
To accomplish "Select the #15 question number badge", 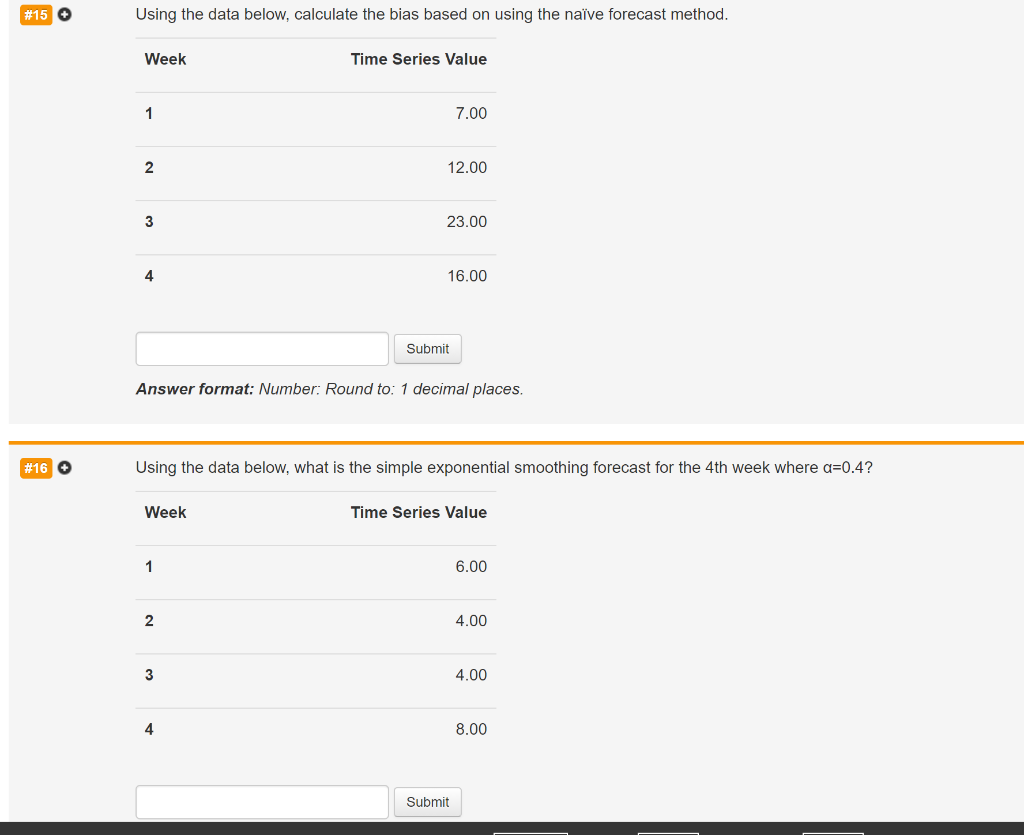I will (x=36, y=15).
